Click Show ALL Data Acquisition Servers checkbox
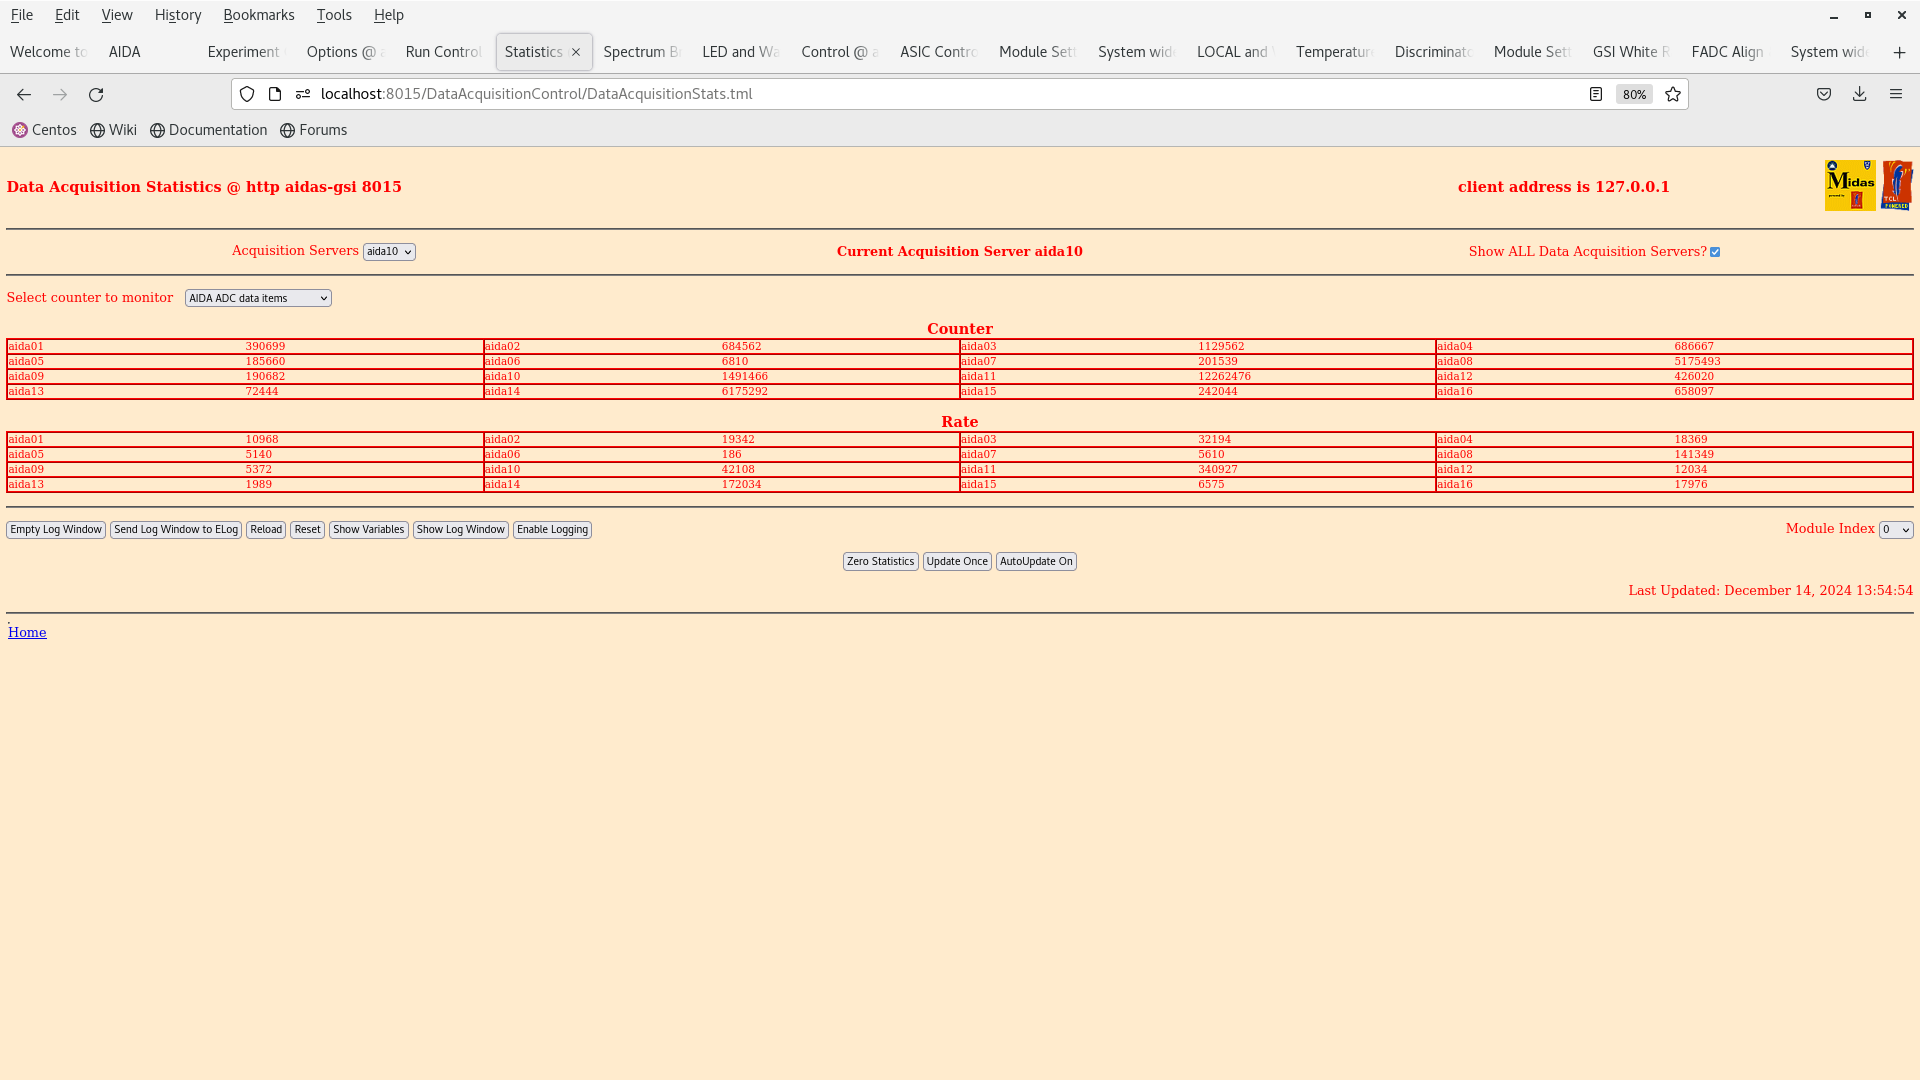 pyautogui.click(x=1714, y=251)
